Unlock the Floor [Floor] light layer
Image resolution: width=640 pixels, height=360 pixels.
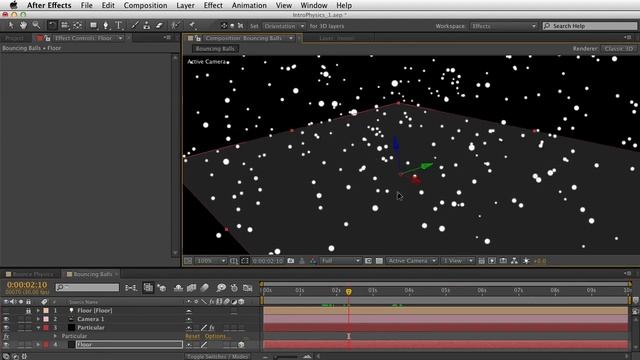(x=28, y=311)
